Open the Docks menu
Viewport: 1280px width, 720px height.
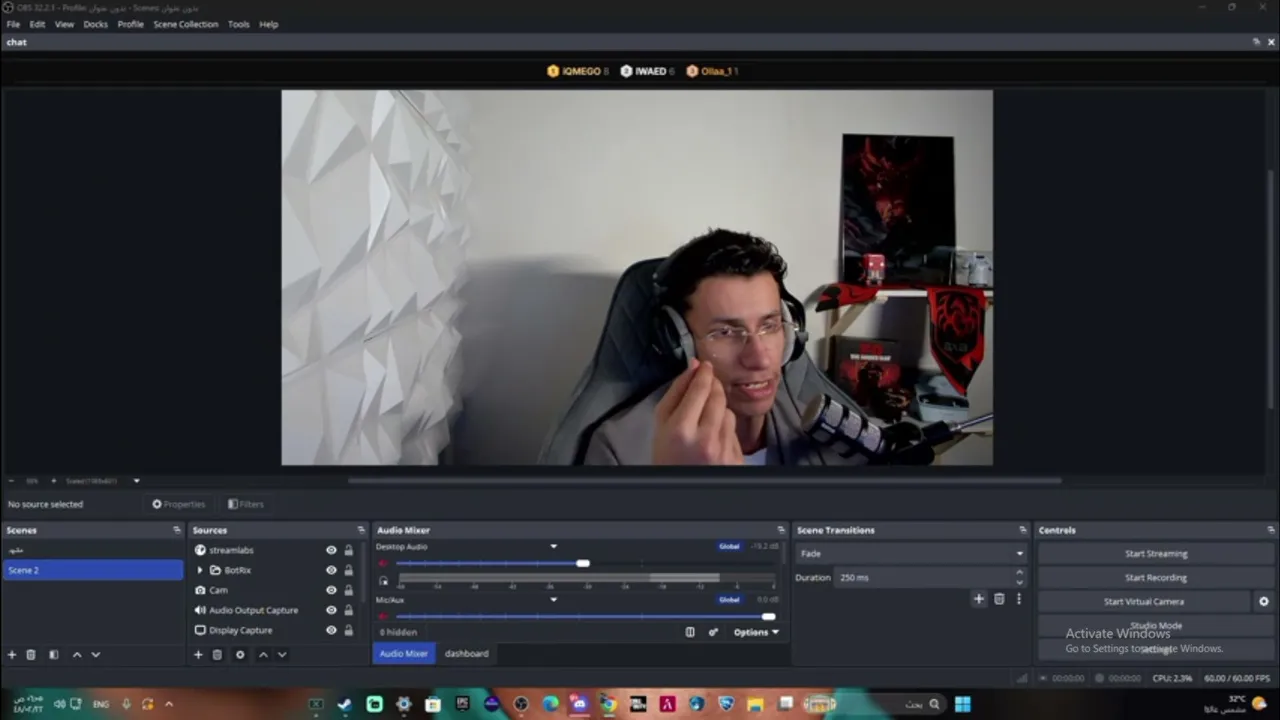click(95, 24)
